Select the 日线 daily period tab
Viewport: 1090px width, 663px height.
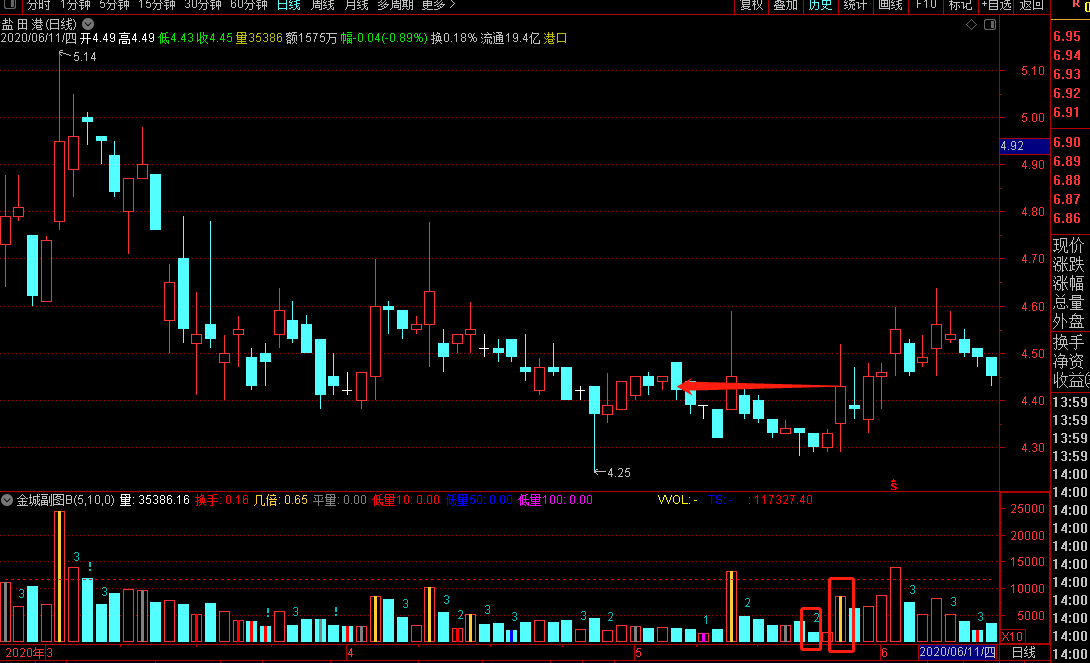click(288, 5)
